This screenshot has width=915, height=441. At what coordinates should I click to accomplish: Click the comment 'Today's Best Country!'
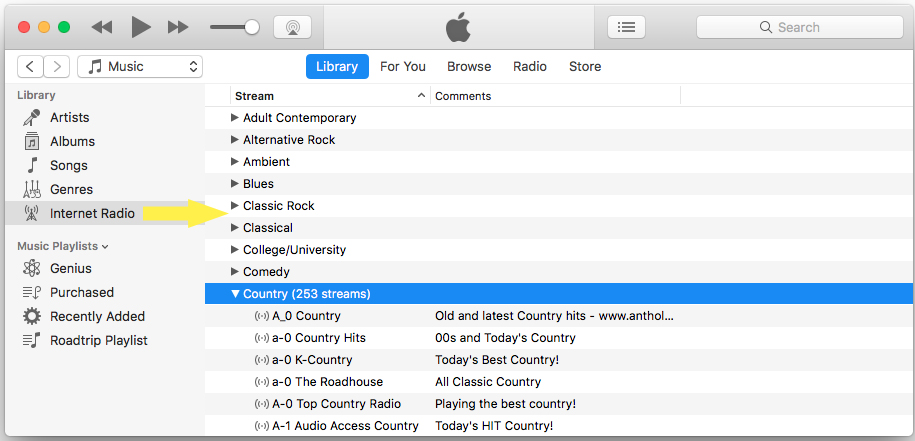497,360
